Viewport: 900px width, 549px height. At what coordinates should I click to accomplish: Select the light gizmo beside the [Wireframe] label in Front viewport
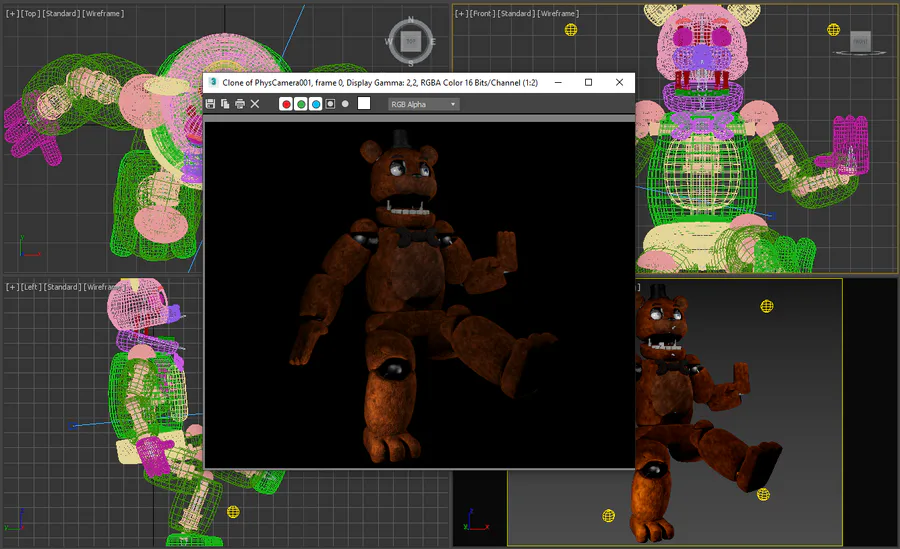(571, 30)
